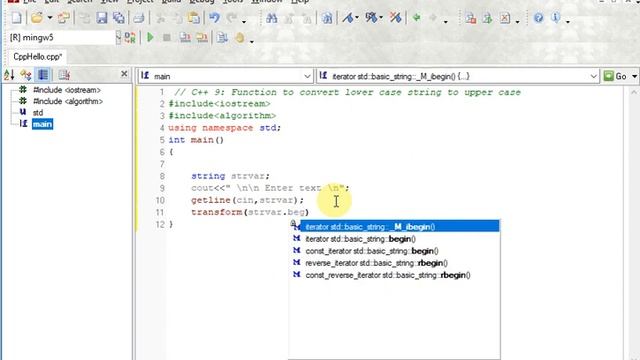The width and height of the screenshot is (640, 360).
Task: Click the comment on line 1
Action: (347, 92)
